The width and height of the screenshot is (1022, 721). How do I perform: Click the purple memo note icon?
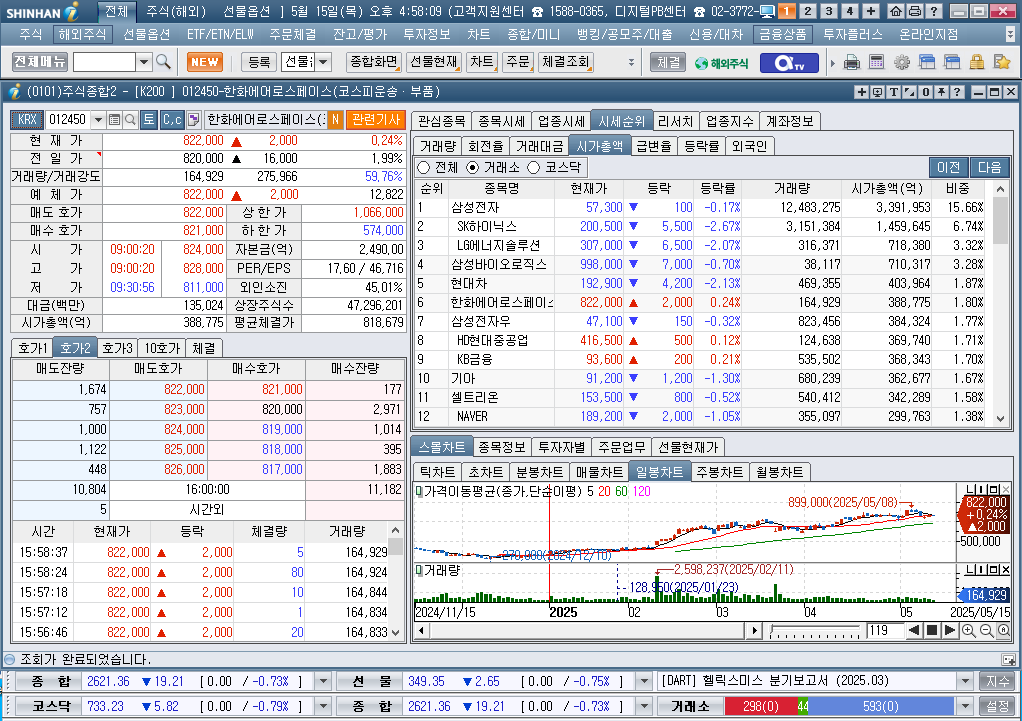point(194,119)
